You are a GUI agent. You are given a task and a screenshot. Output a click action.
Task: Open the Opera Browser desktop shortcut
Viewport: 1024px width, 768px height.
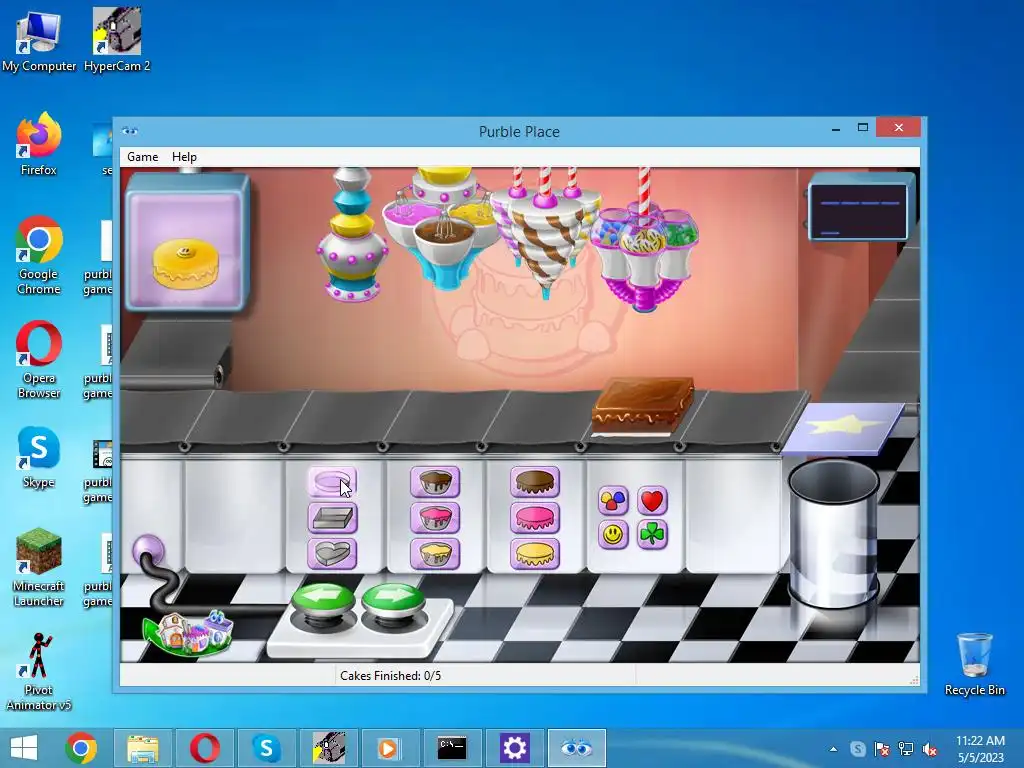click(39, 360)
